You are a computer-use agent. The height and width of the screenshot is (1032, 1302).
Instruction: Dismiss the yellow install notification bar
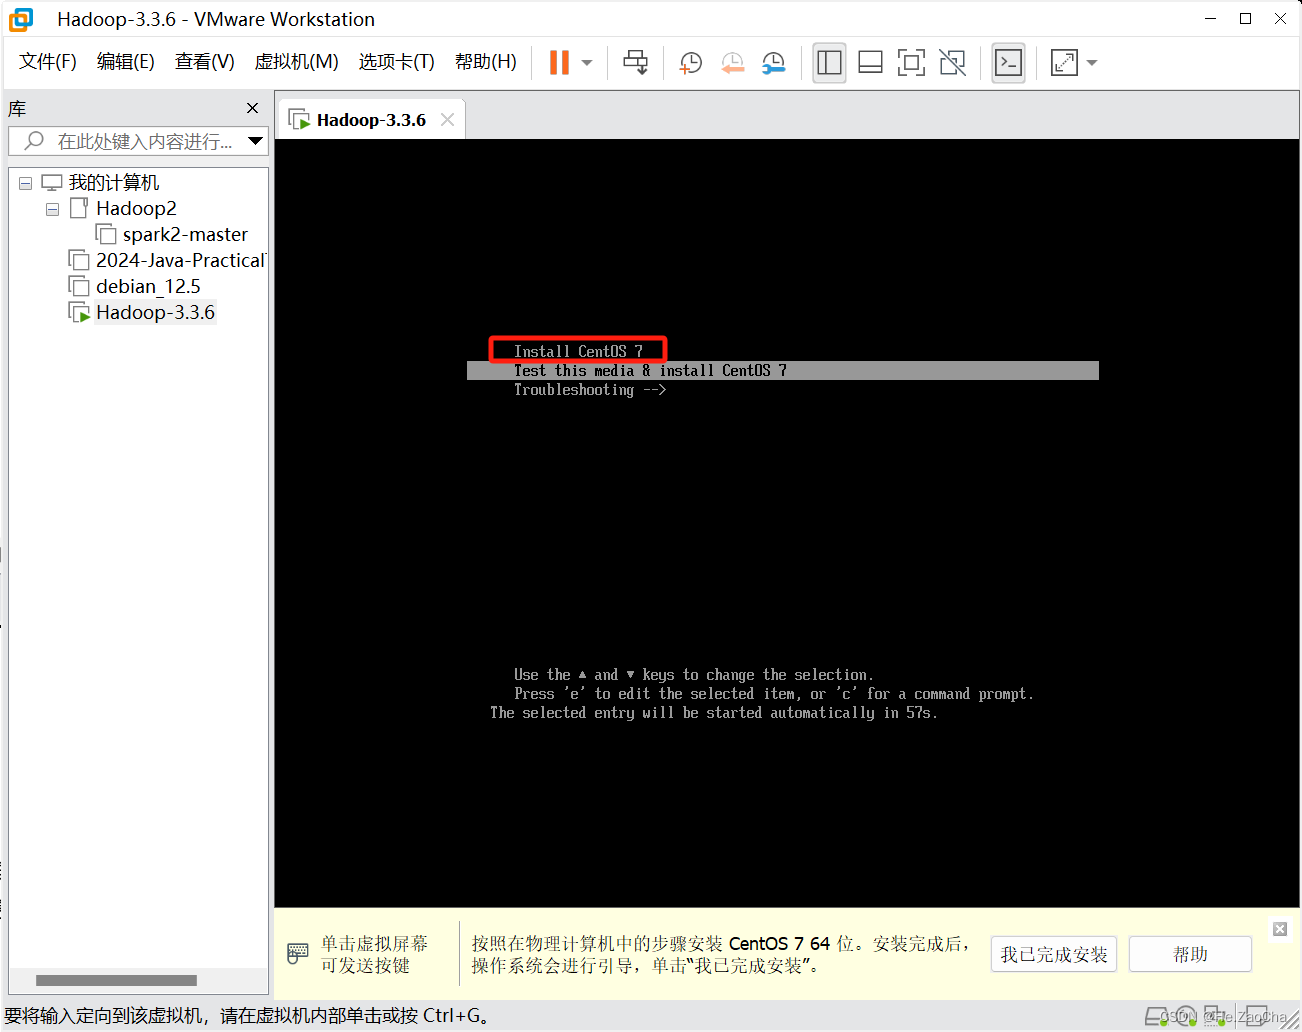(x=1279, y=929)
